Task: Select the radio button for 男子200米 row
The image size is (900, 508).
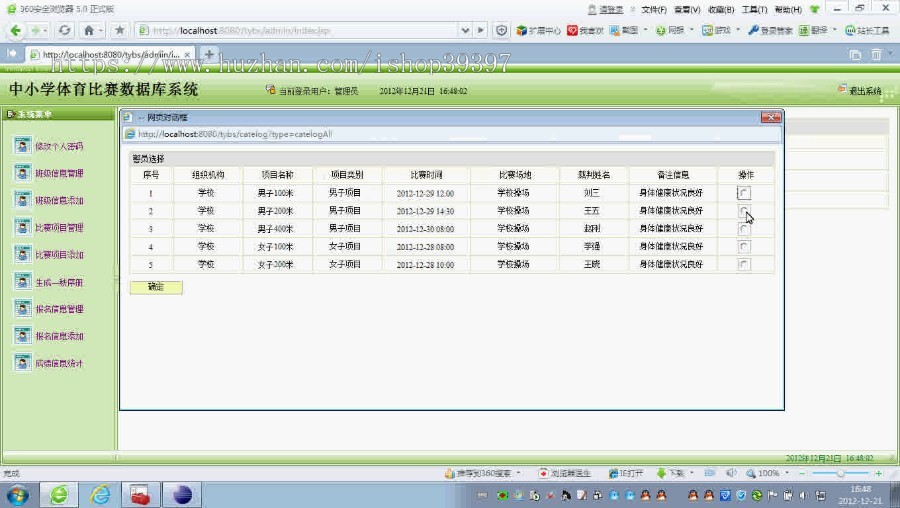Action: click(744, 211)
